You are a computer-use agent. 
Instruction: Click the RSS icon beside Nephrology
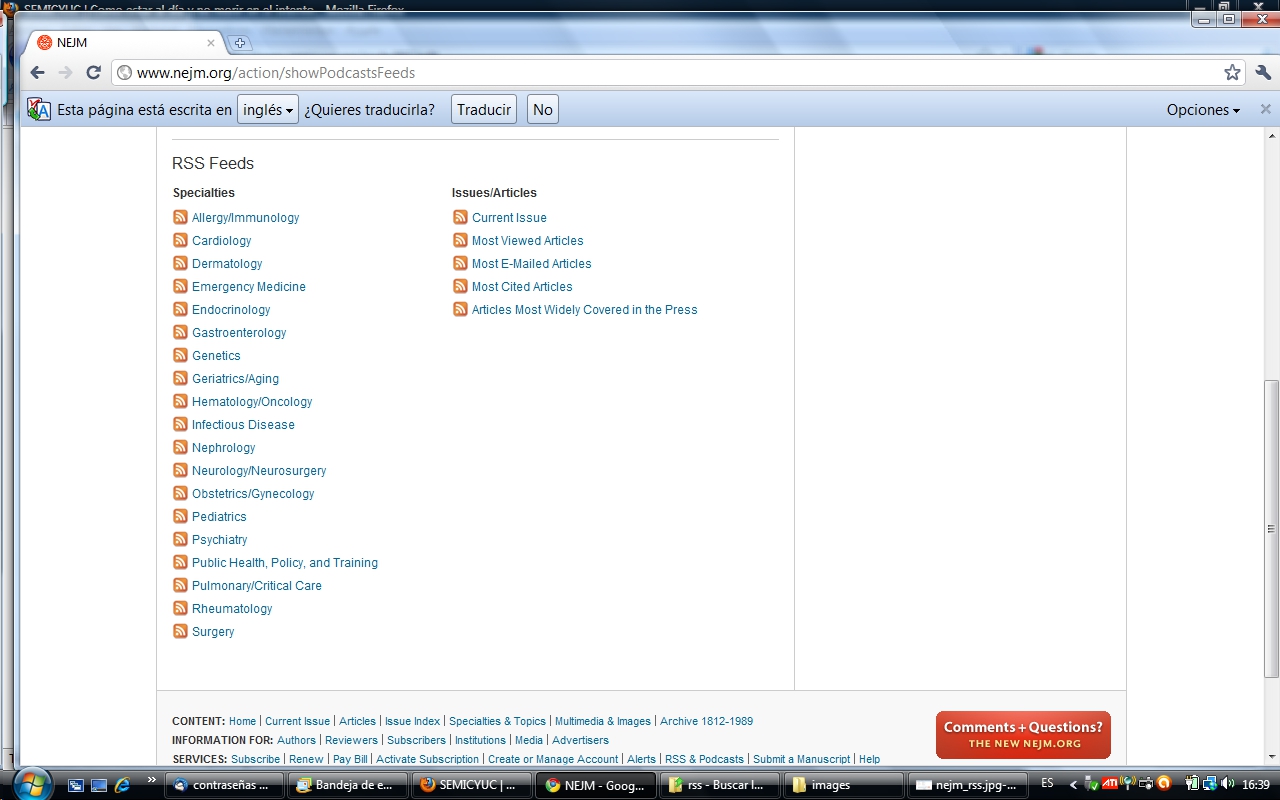(x=180, y=447)
